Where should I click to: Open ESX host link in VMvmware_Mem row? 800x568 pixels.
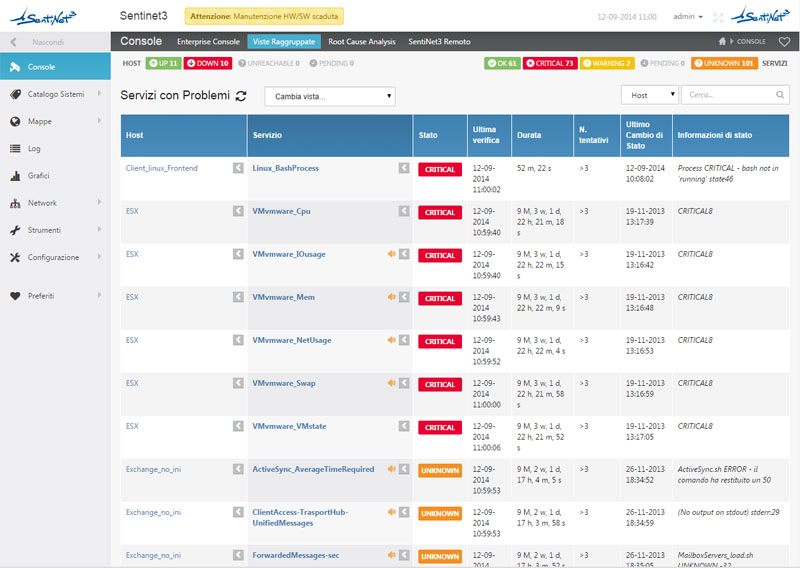[132, 297]
